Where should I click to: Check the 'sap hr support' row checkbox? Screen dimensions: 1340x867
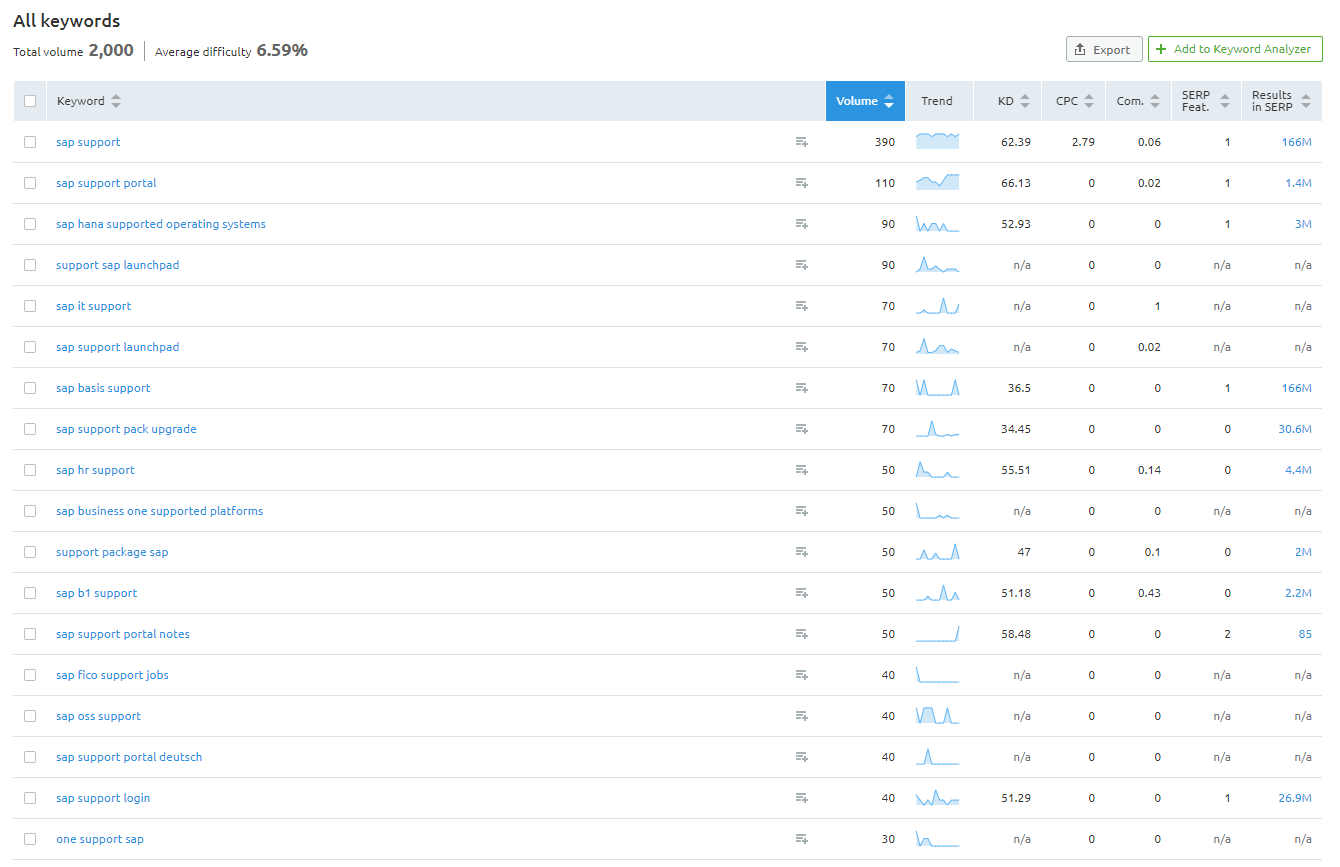coord(30,470)
